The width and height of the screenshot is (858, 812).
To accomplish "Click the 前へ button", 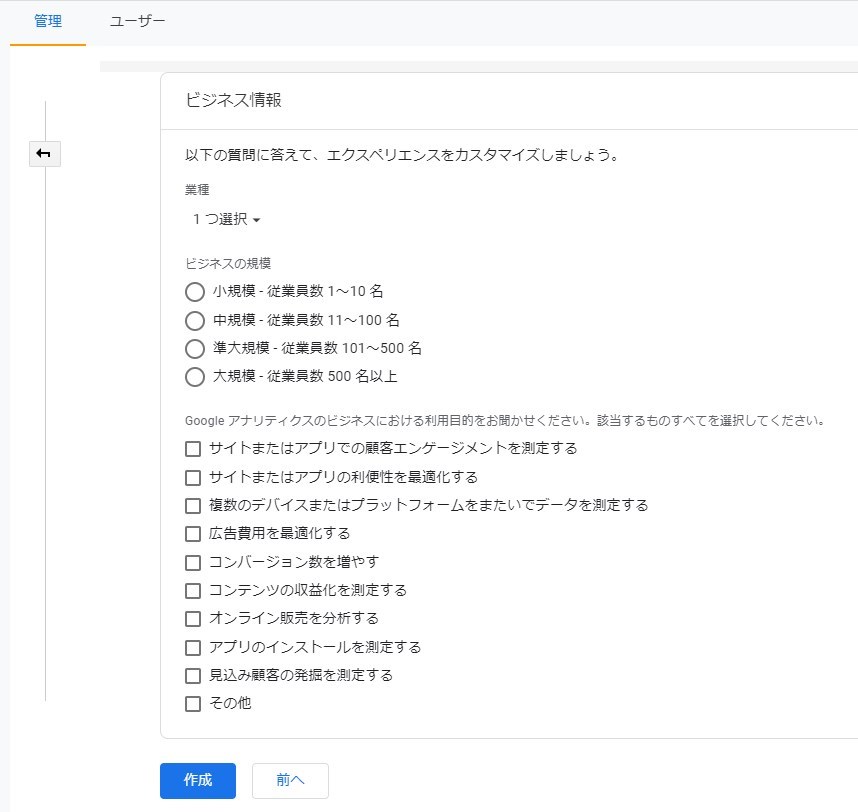I will tap(289, 781).
